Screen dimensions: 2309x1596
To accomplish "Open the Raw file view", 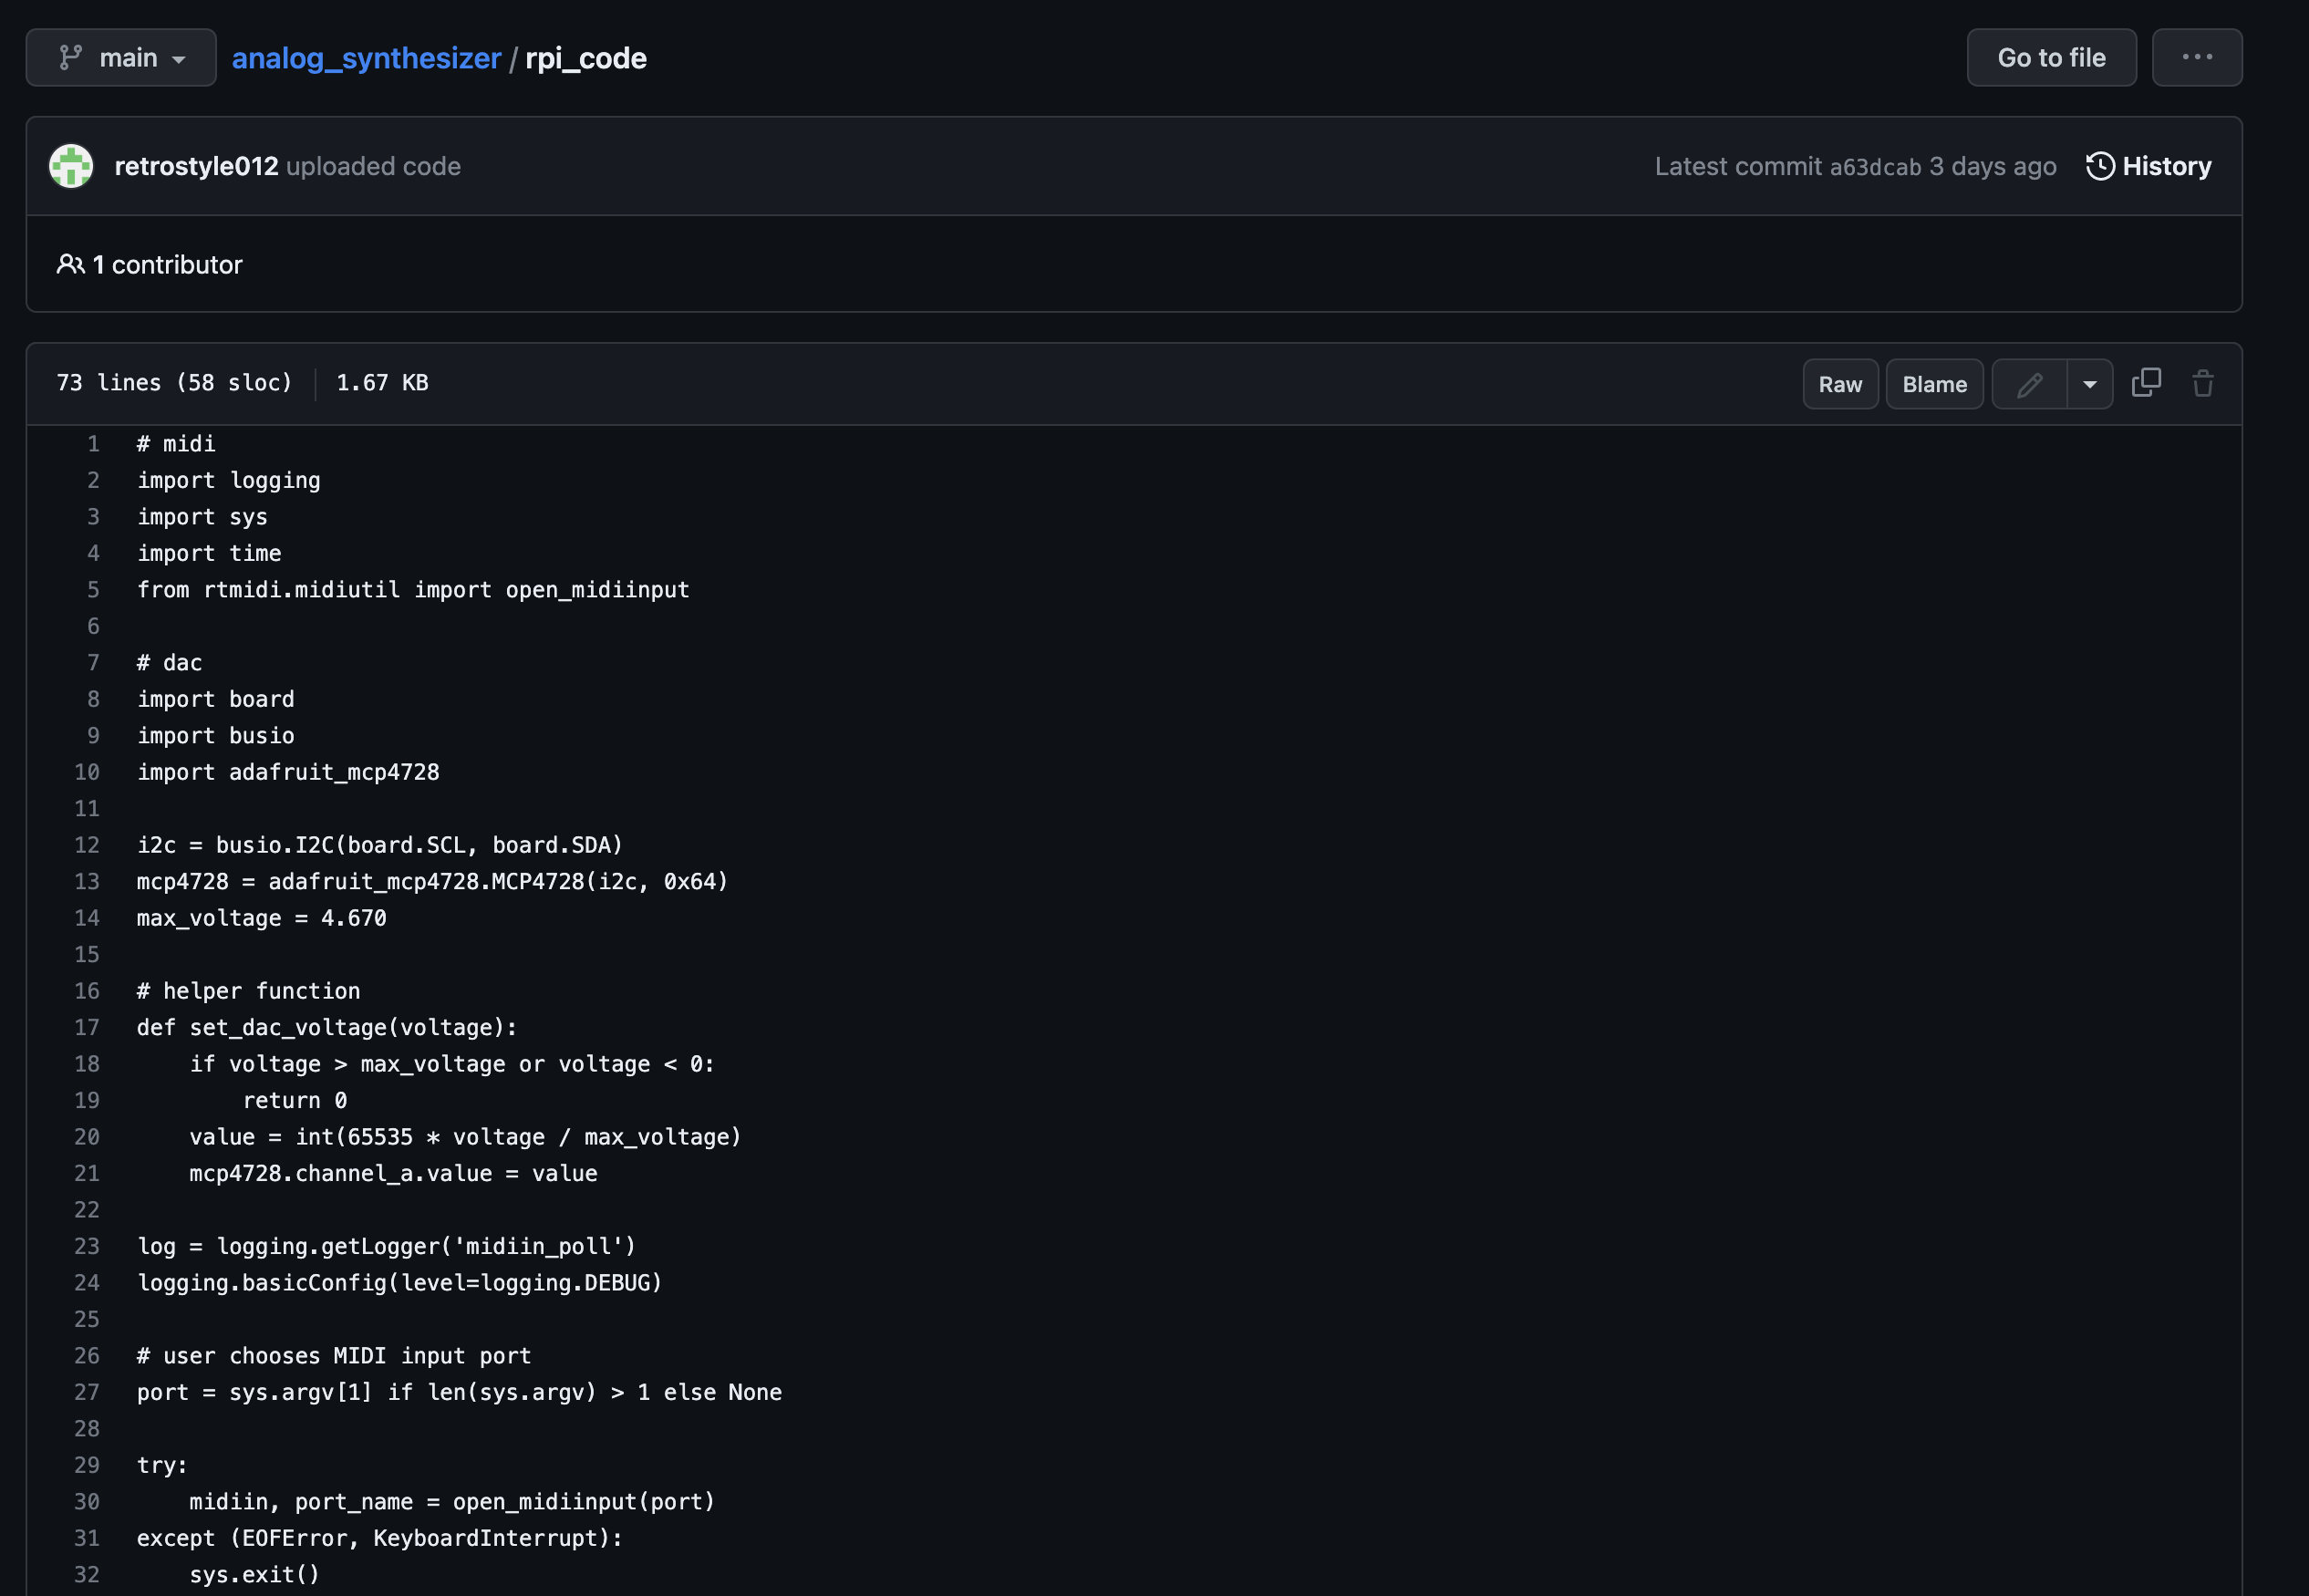I will [1840, 385].
